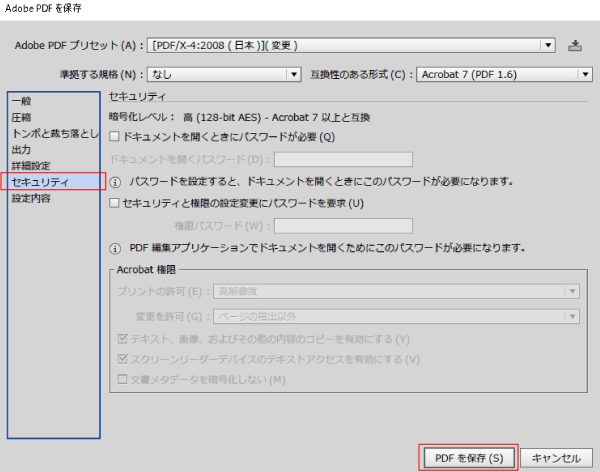Viewport: 600px width, 472px height.
Task: Toggle テキスト、画像のコピーを有効にする checkbox
Action: coord(122,339)
